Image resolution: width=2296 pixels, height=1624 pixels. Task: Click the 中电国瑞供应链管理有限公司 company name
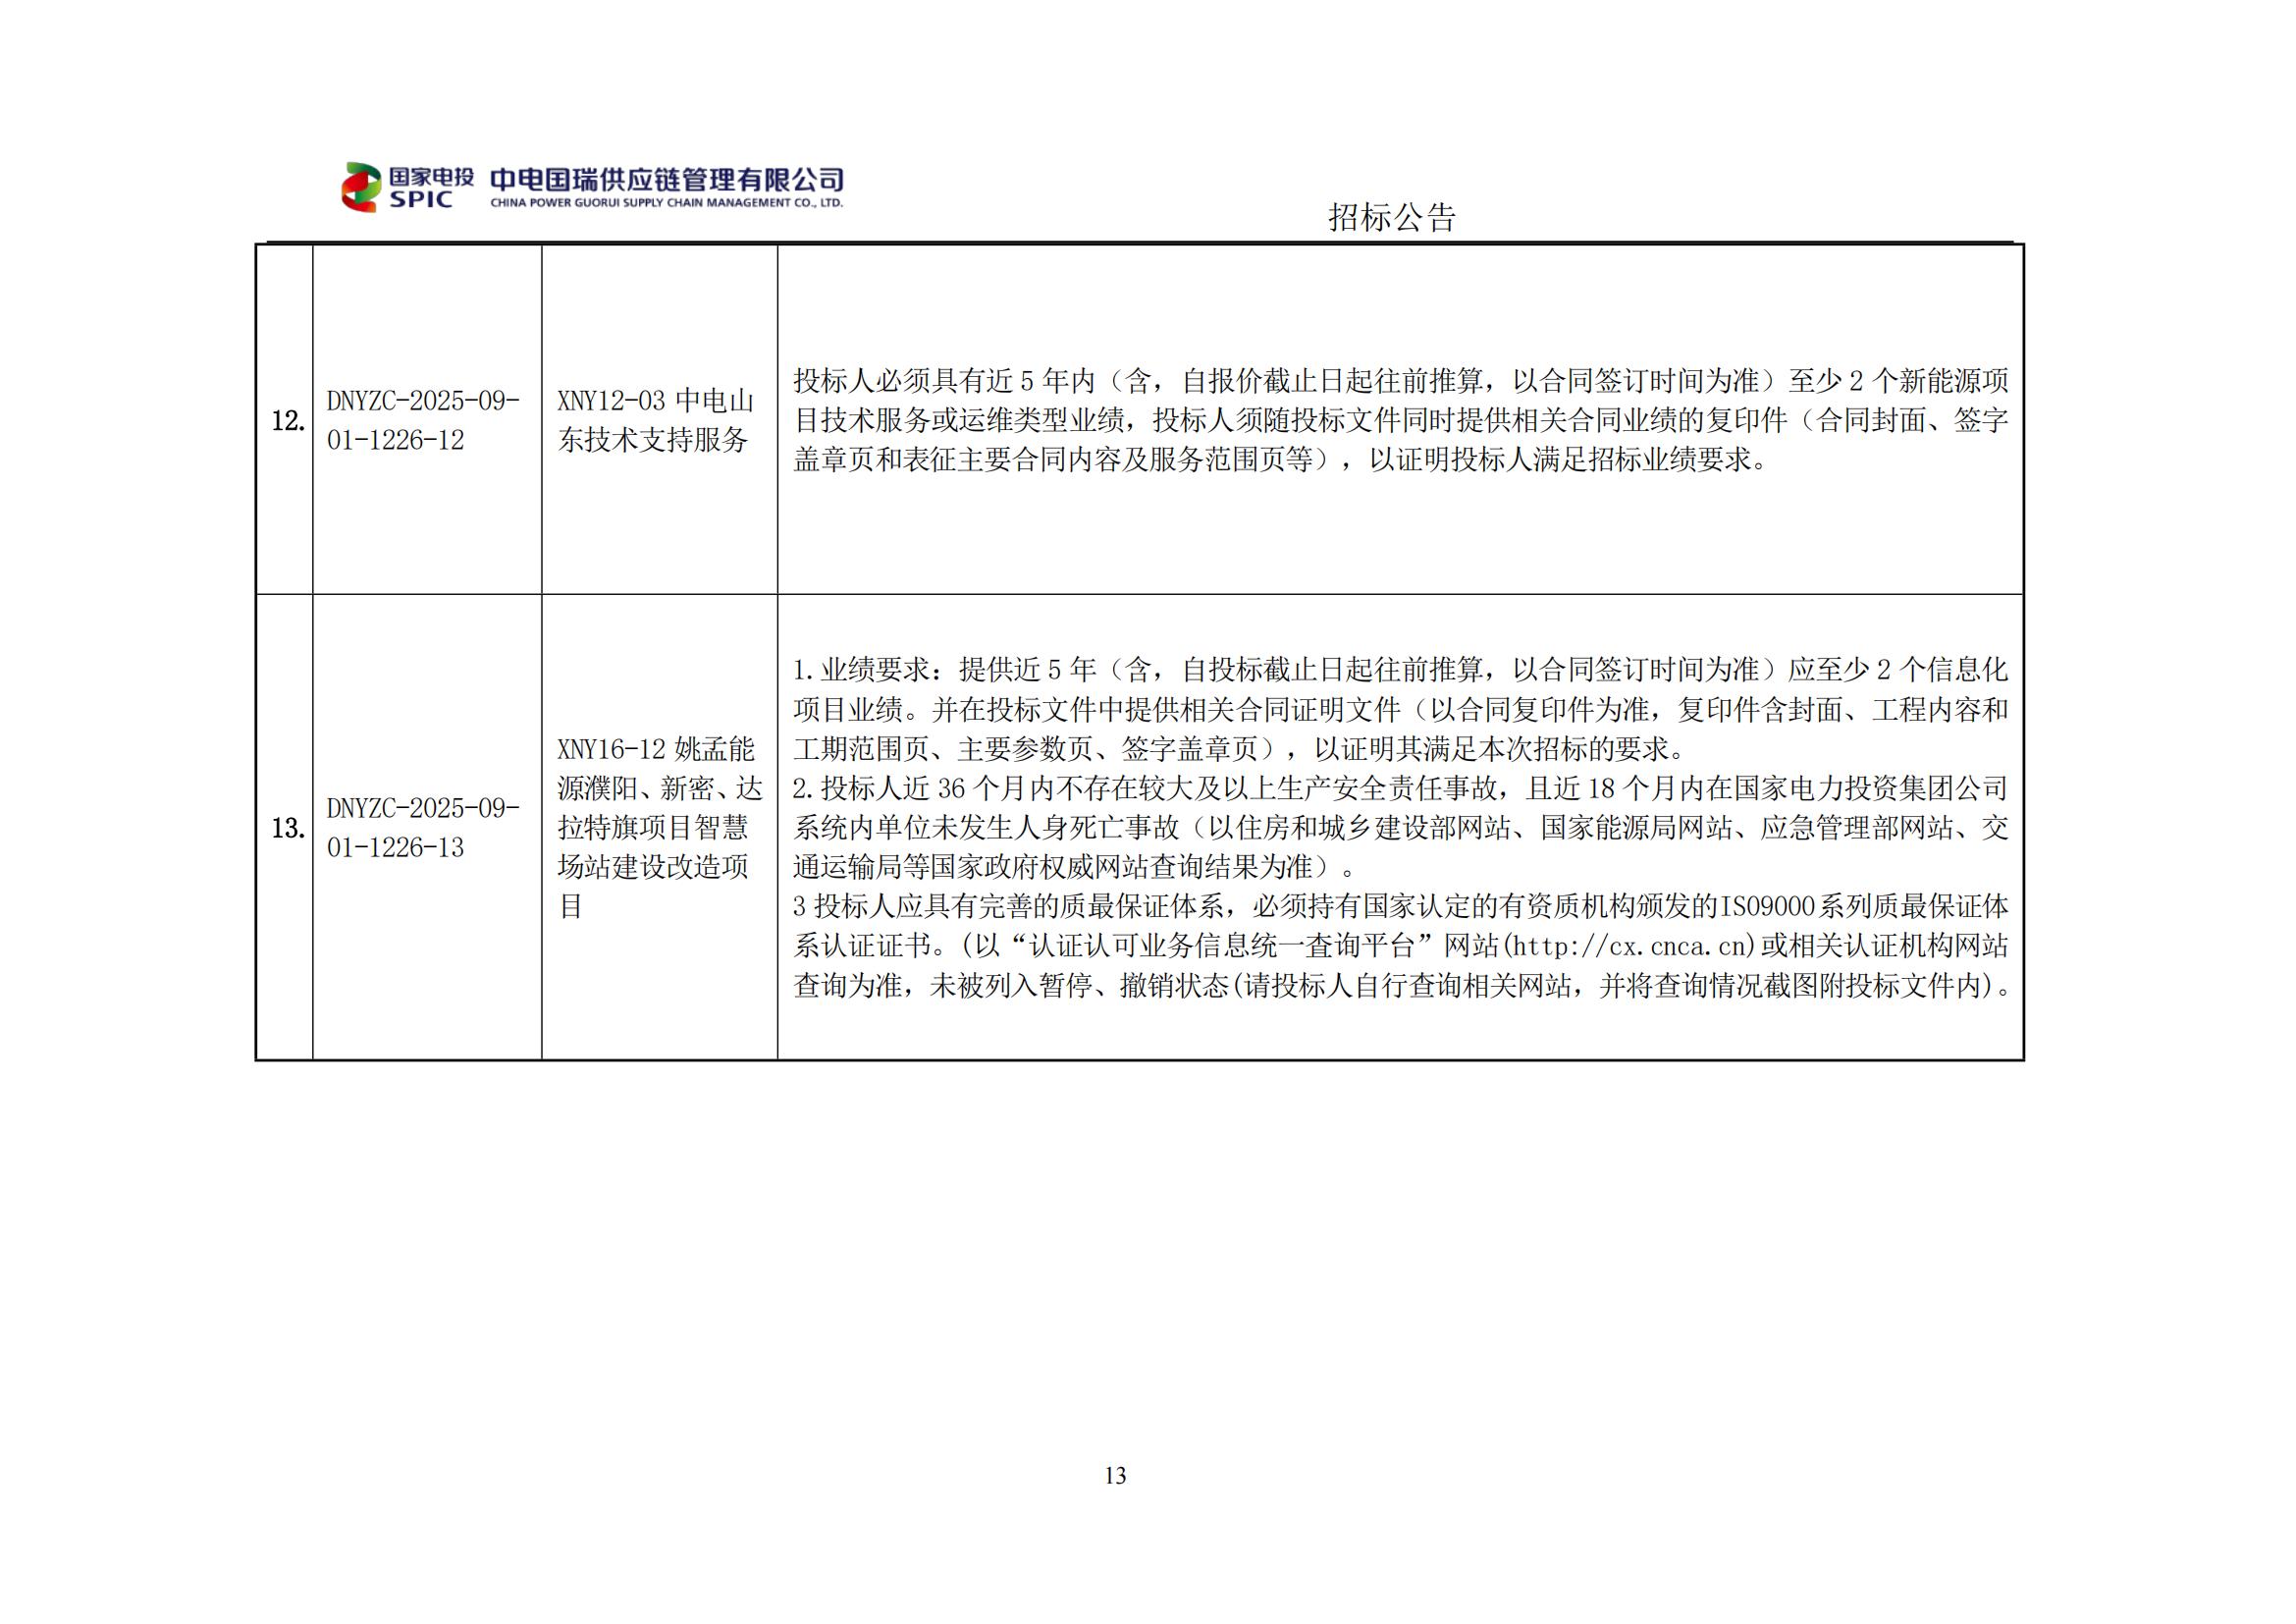pyautogui.click(x=666, y=180)
